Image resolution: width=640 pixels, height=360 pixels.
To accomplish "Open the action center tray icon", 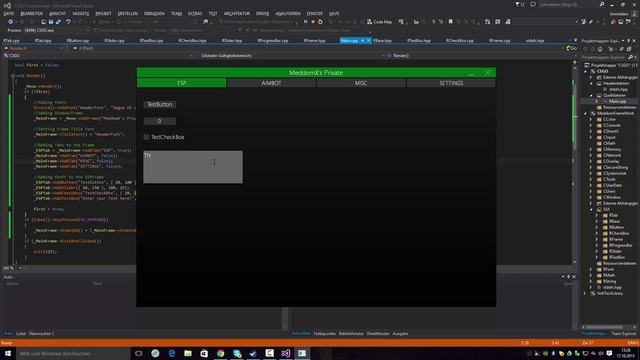I will pos(609,353).
